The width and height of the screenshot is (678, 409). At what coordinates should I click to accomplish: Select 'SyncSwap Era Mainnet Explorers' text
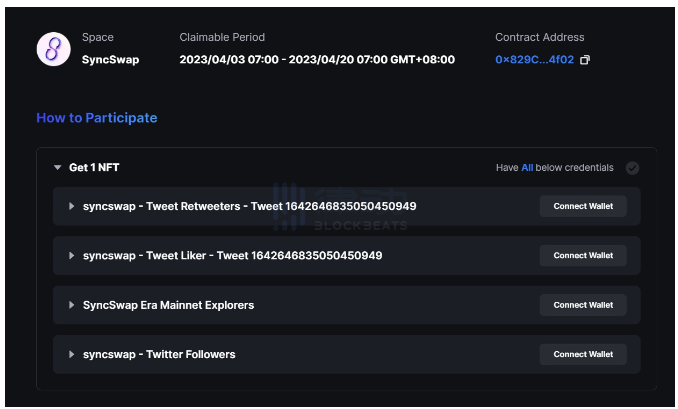pos(168,305)
